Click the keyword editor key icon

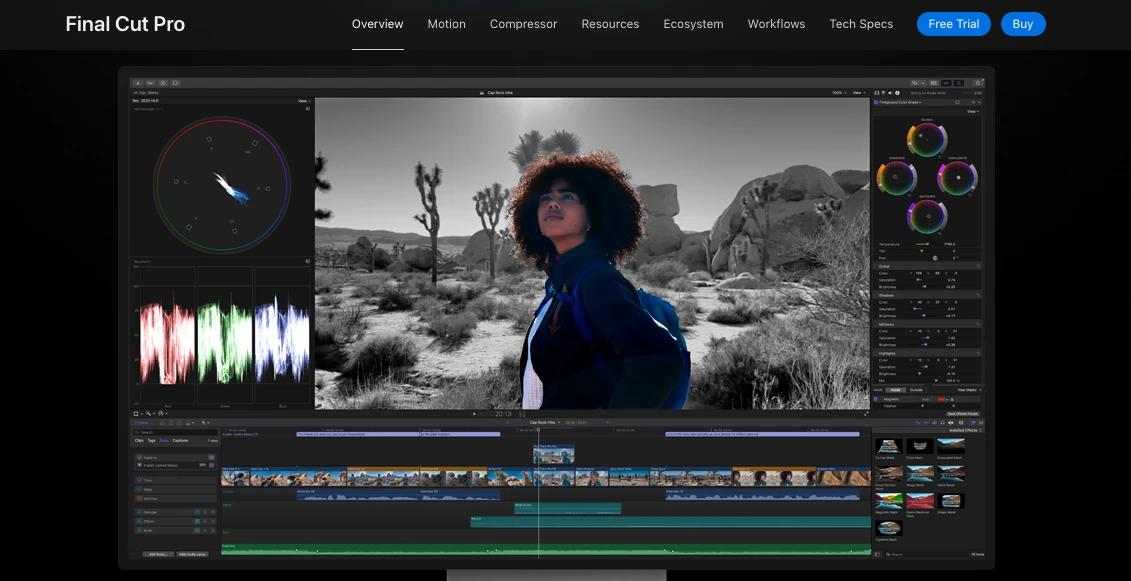point(151,83)
